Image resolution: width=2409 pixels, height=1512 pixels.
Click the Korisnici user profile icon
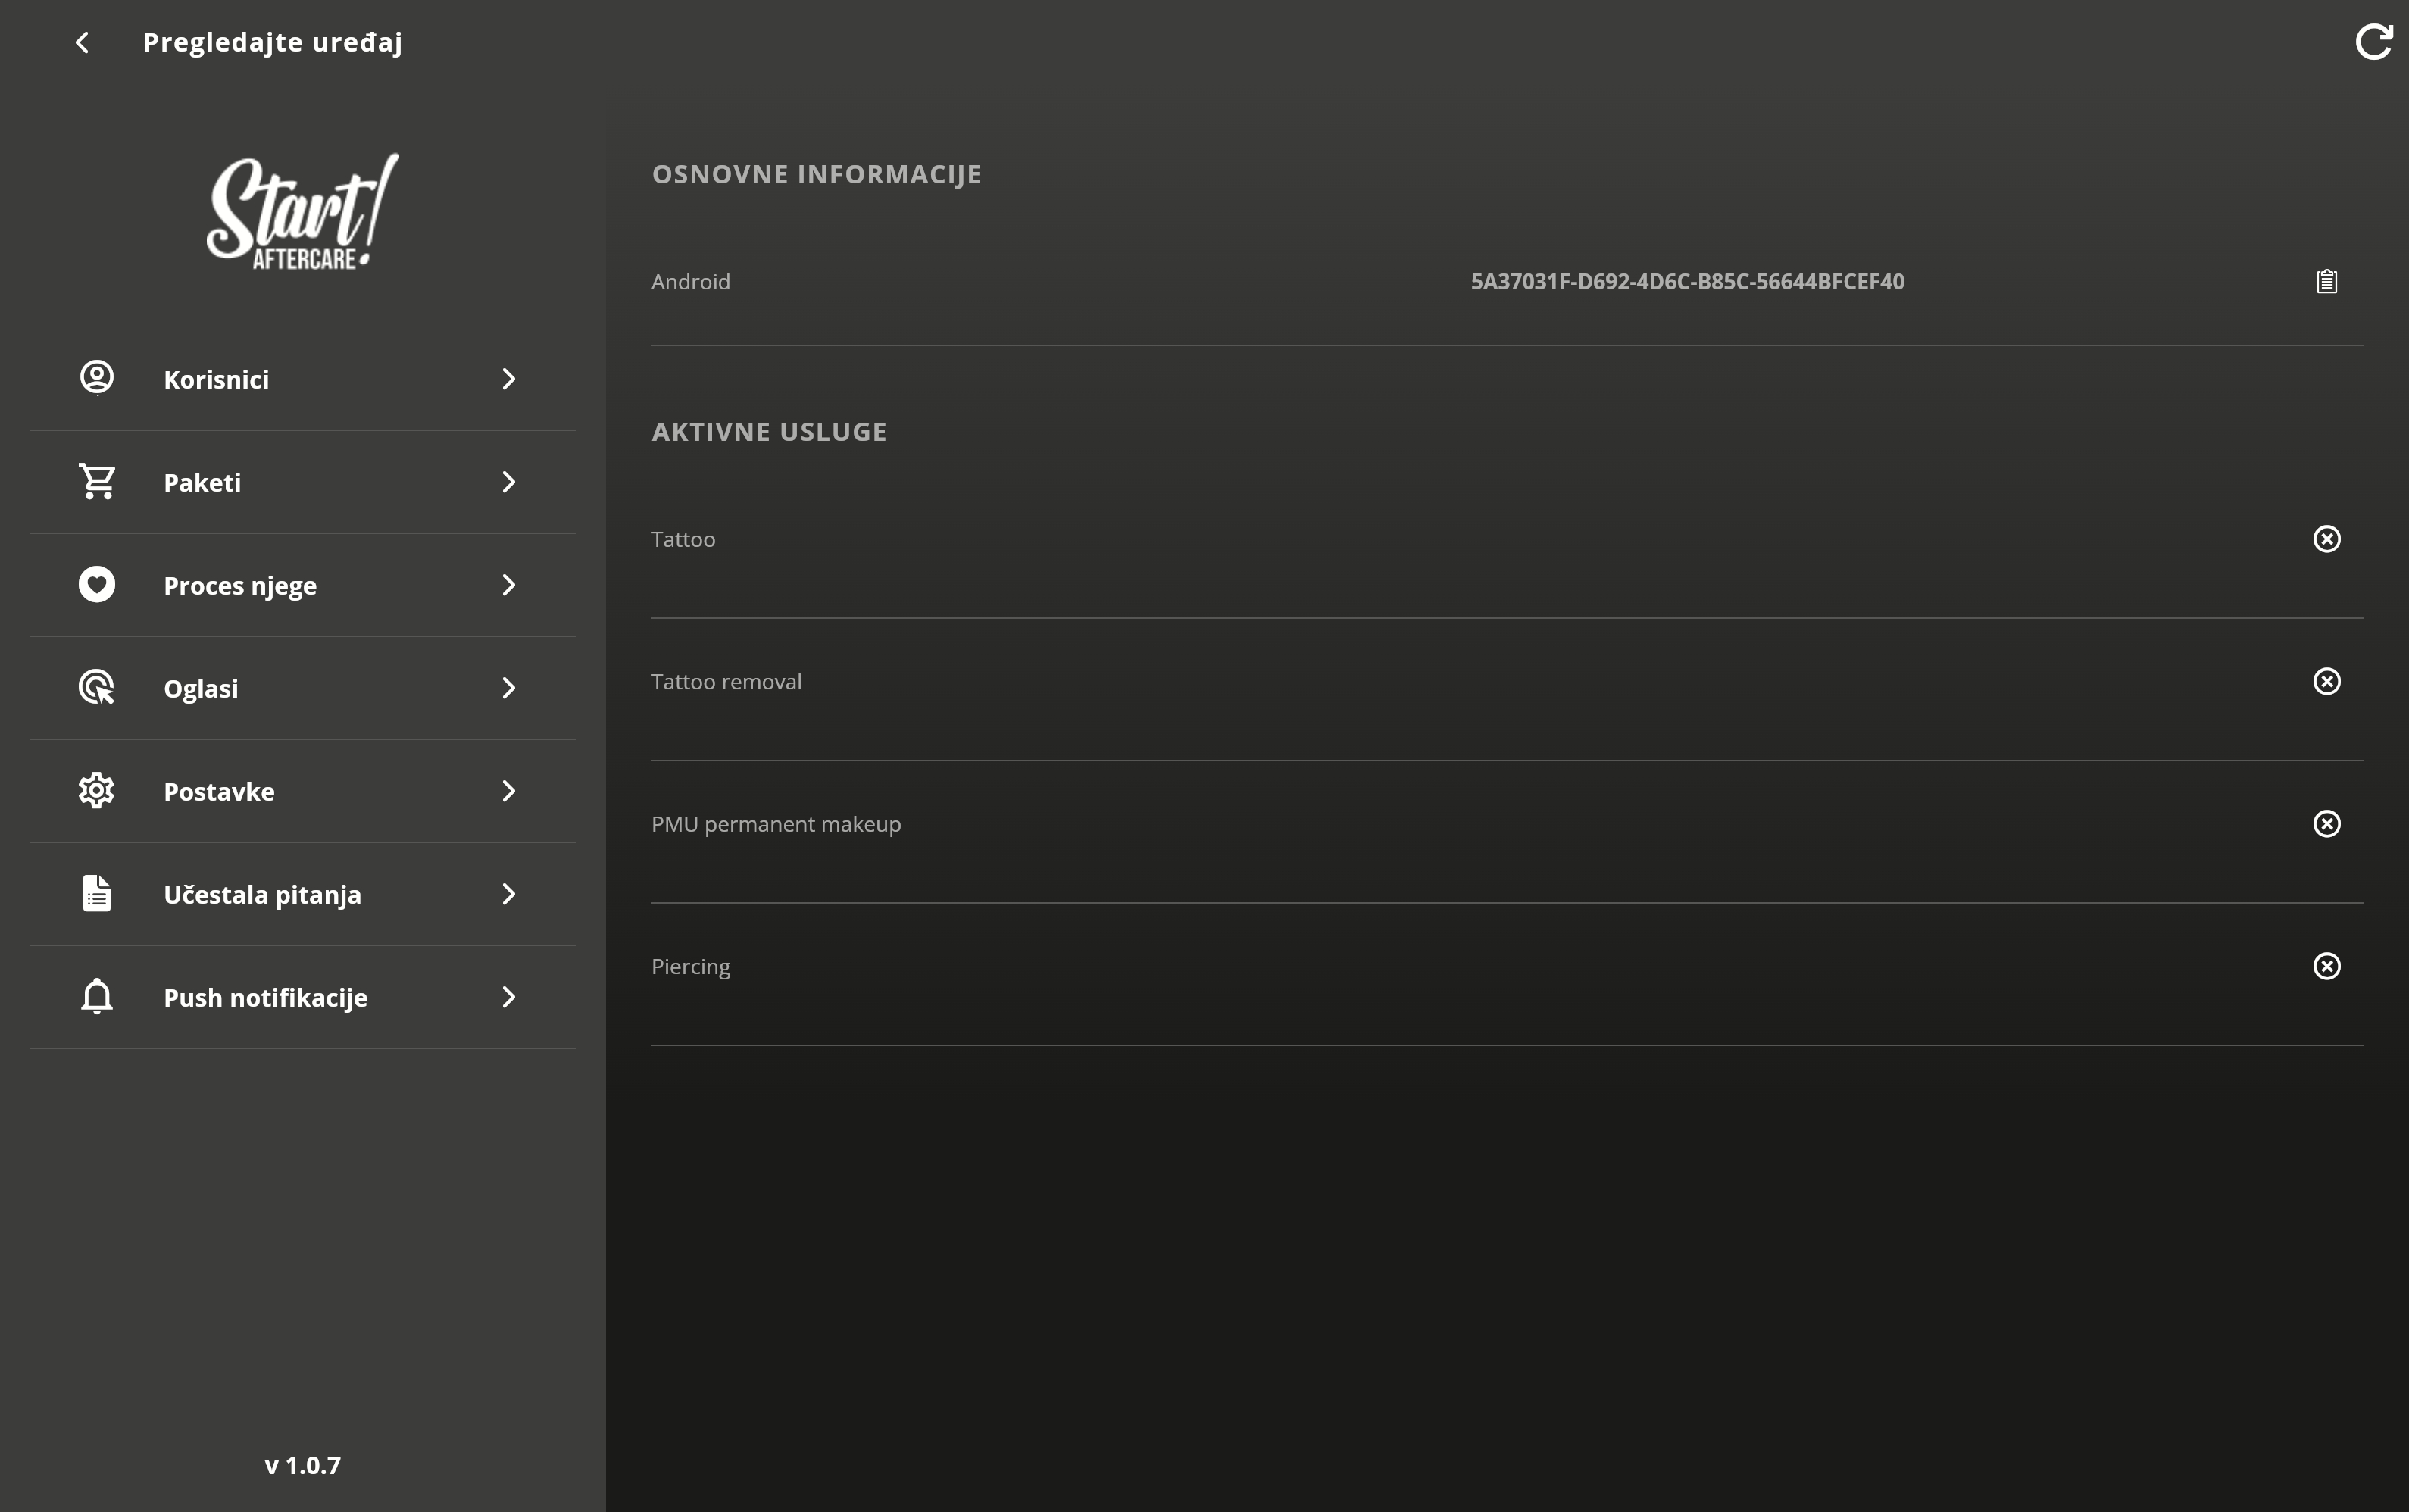97,378
